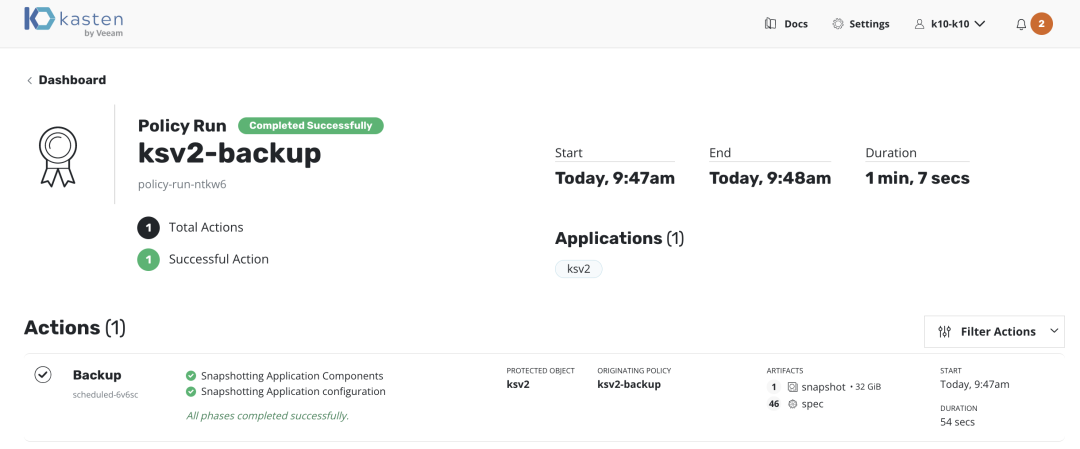Click green check beside Snapshotting Application Components
The width and height of the screenshot is (1080, 449).
pyautogui.click(x=191, y=376)
